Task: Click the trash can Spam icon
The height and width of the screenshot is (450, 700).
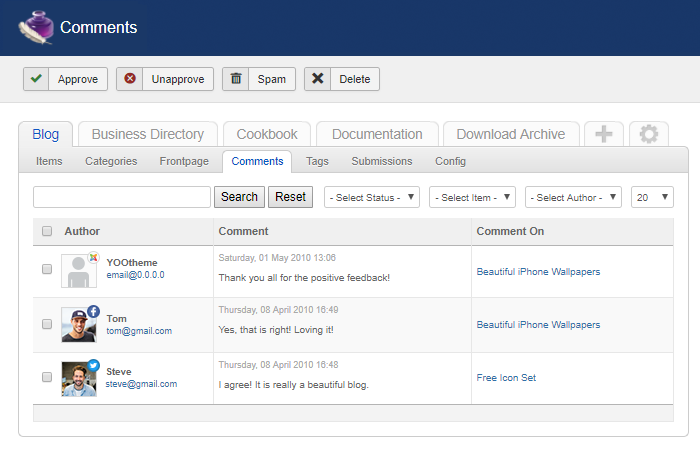Action: point(236,79)
